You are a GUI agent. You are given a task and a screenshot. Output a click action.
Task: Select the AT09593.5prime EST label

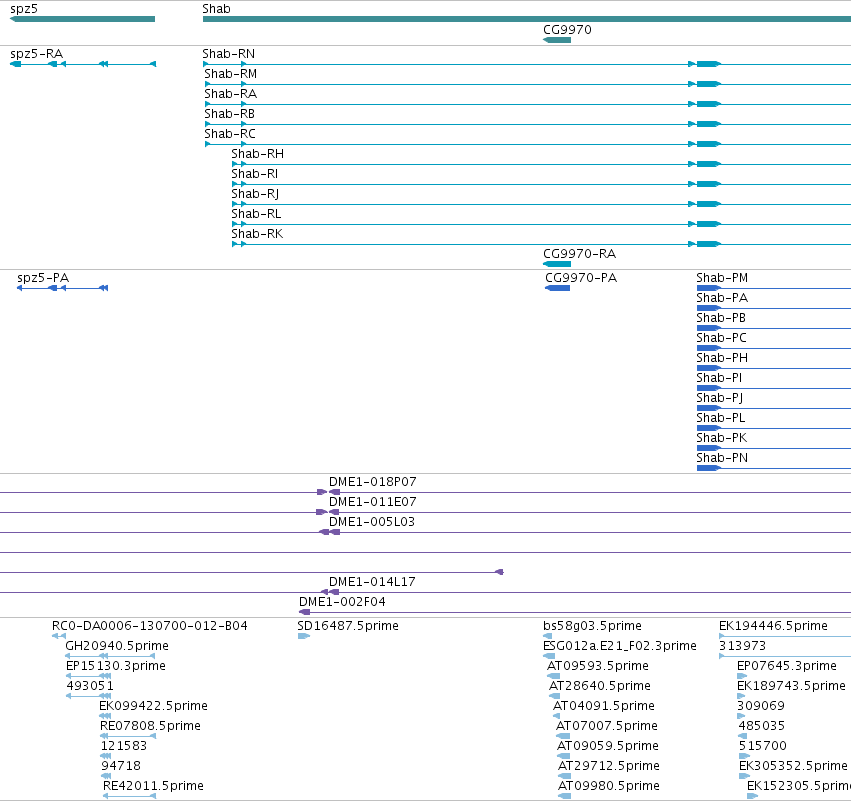[x=598, y=666]
